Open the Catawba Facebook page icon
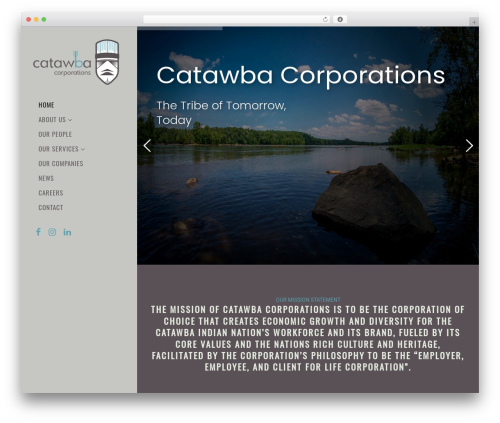Viewport: 500px width, 423px height. click(x=38, y=232)
